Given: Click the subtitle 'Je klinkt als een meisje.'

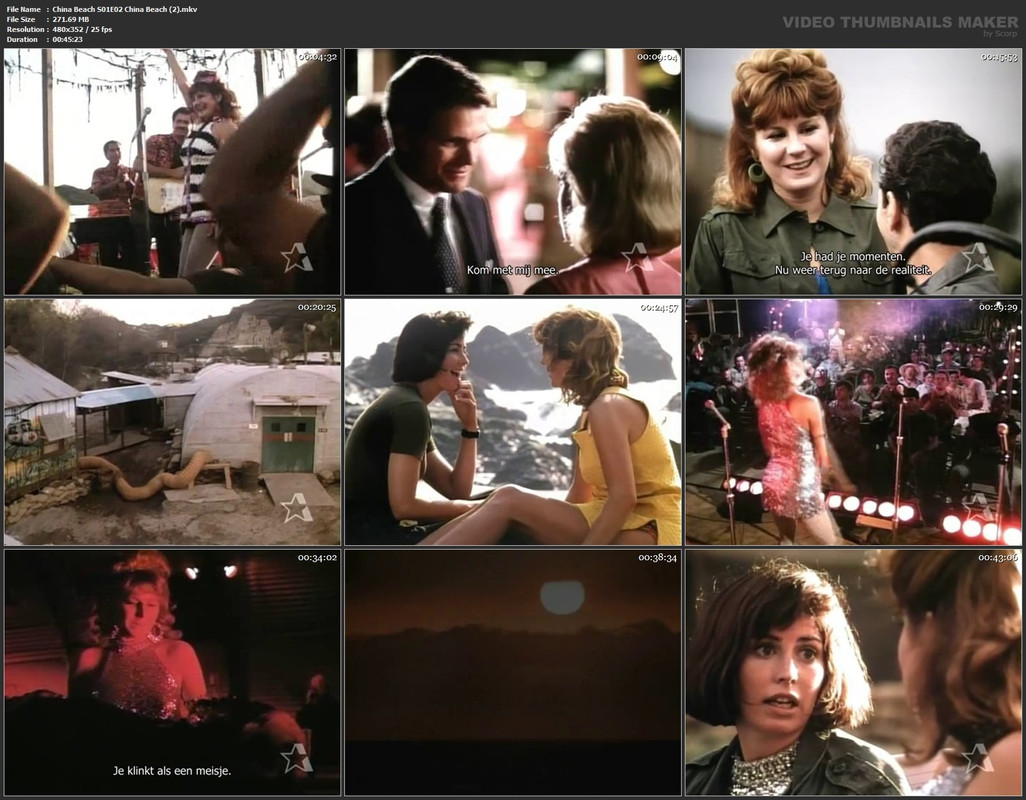Looking at the screenshot, I should pyautogui.click(x=172, y=771).
